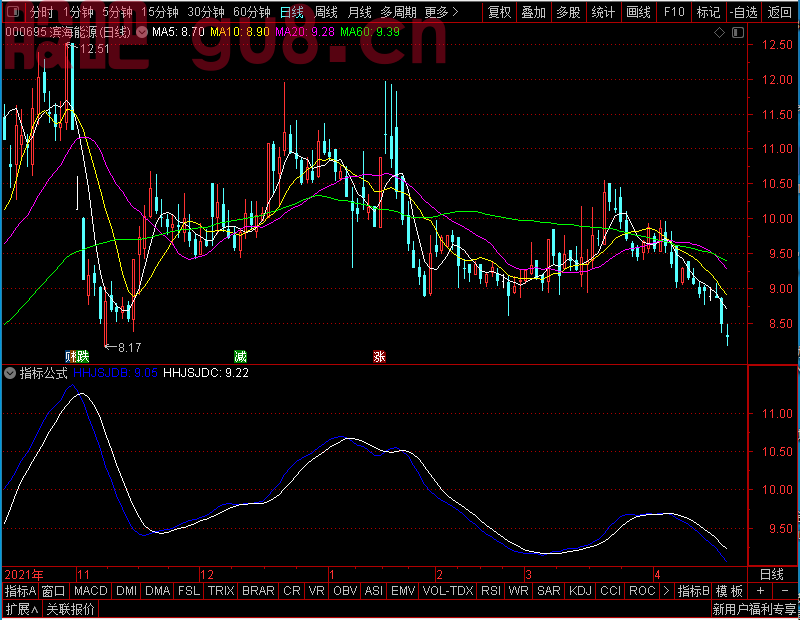The width and height of the screenshot is (800, 620).
Task: Click the 返回 back button
Action: click(780, 12)
